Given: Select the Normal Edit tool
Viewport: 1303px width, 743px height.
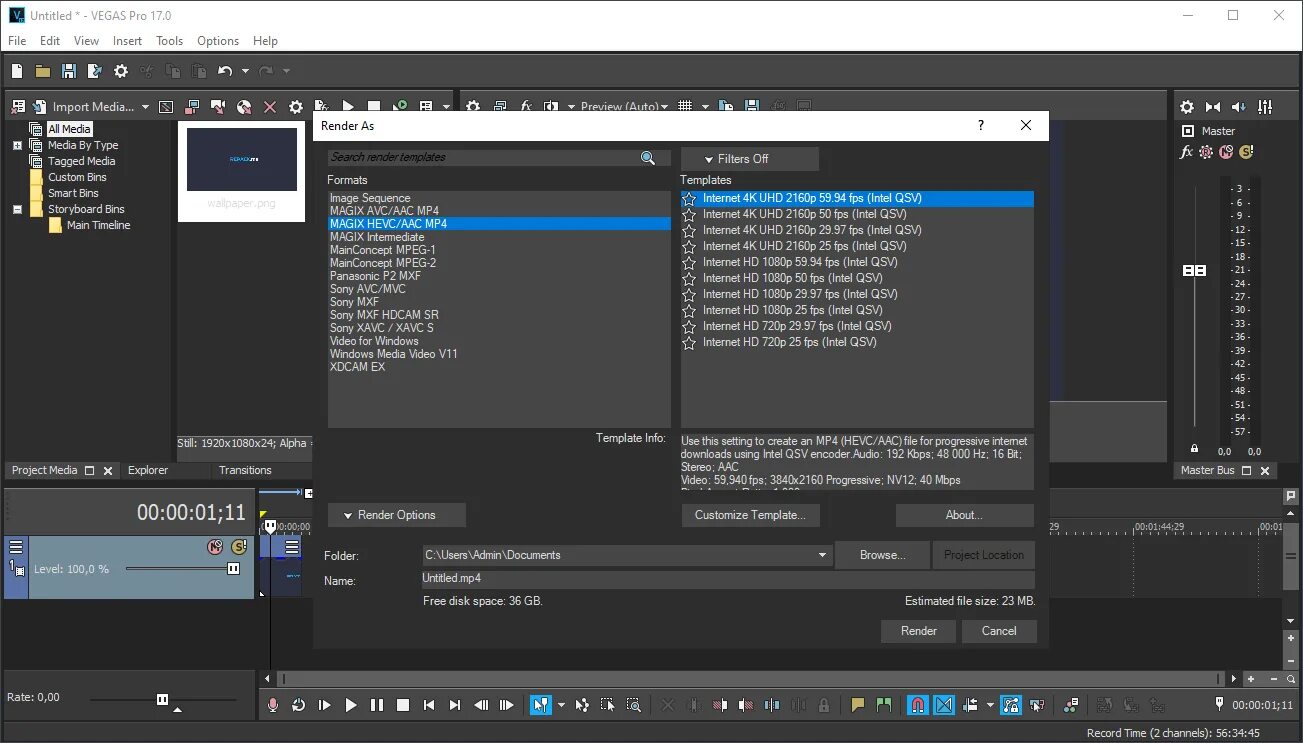Looking at the screenshot, I should 540,705.
